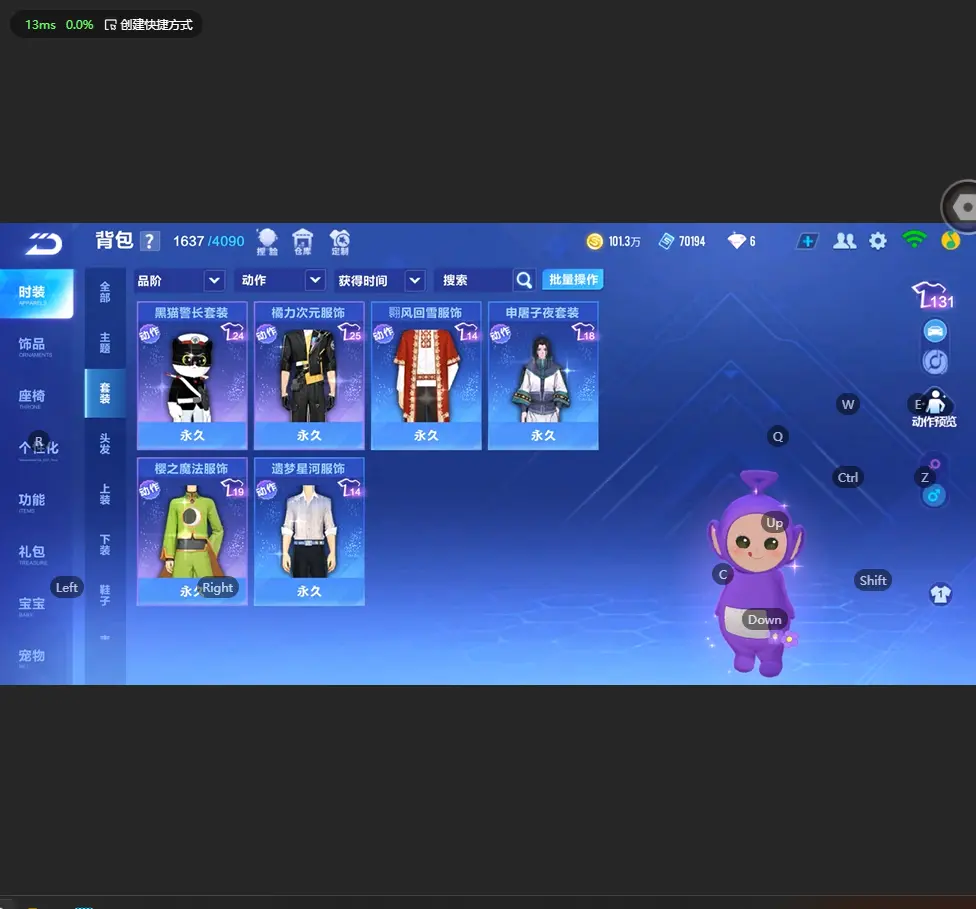
Task: Click the diamond currency icon
Action: 736,241
